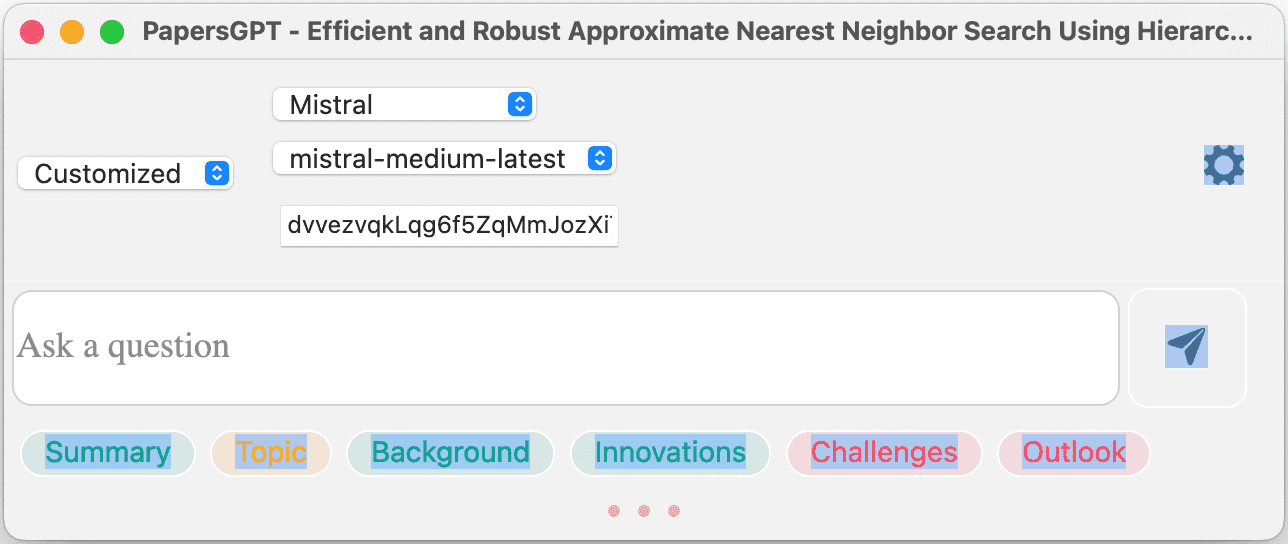Click the first red pagination dot
The height and width of the screenshot is (544, 1288).
(614, 511)
